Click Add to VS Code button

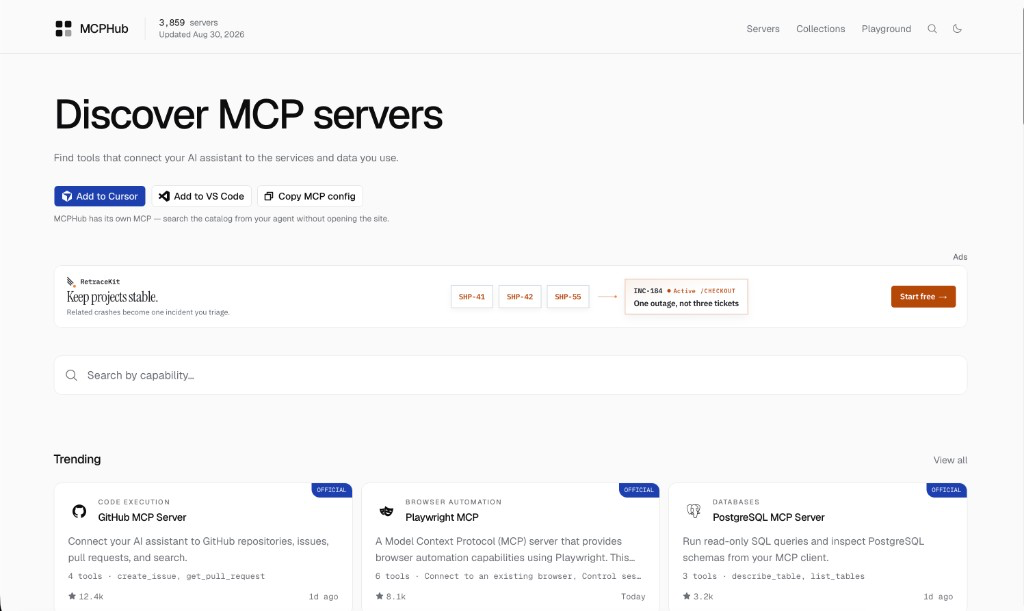pos(202,196)
